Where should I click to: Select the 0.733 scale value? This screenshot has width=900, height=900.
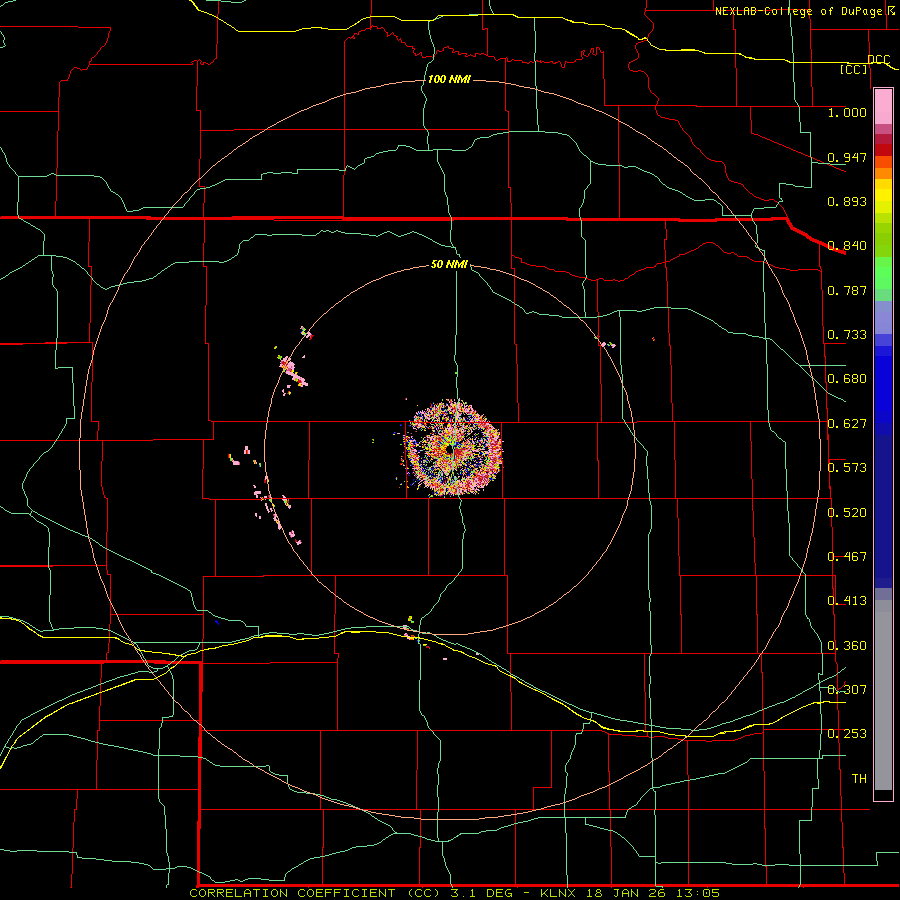click(847, 335)
